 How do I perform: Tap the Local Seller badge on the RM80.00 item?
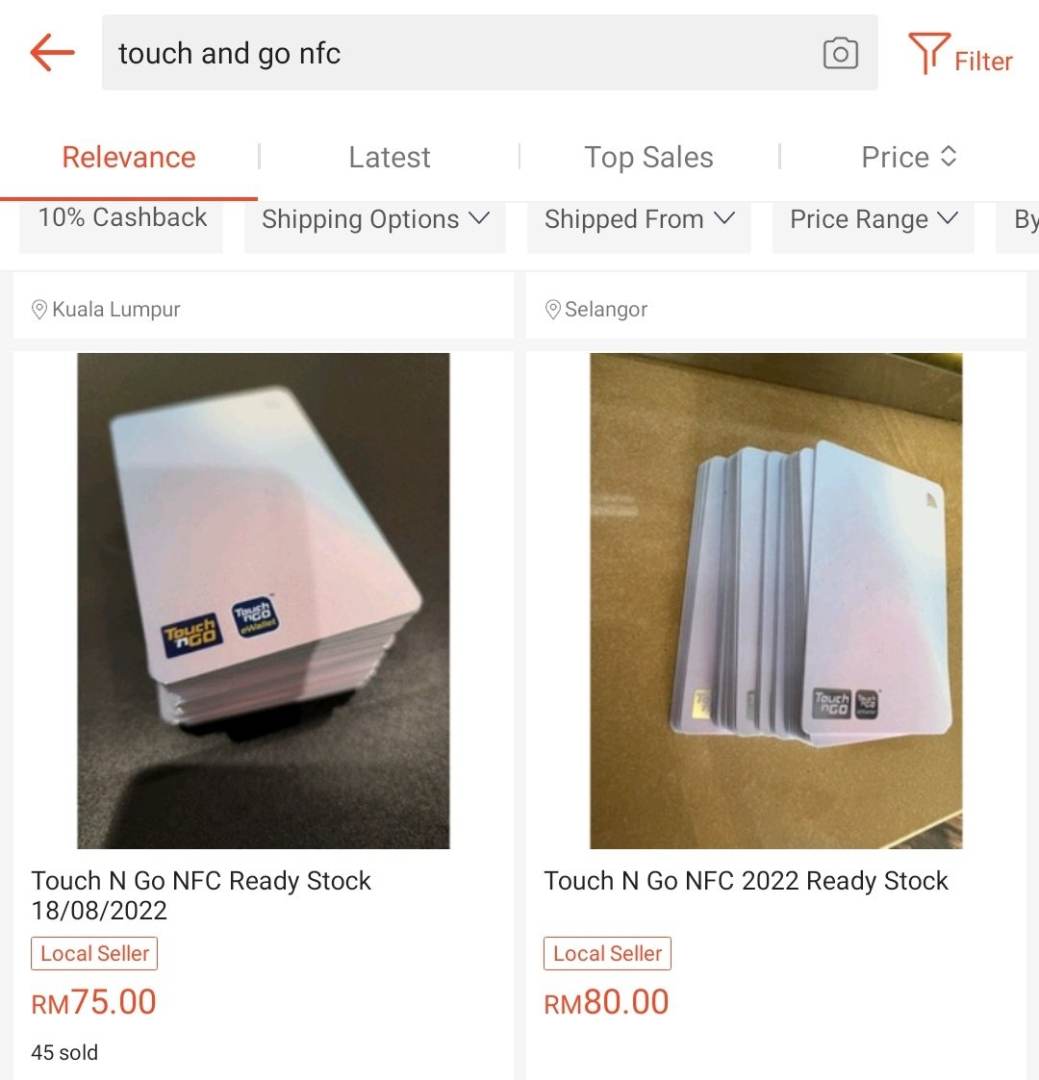click(x=607, y=954)
